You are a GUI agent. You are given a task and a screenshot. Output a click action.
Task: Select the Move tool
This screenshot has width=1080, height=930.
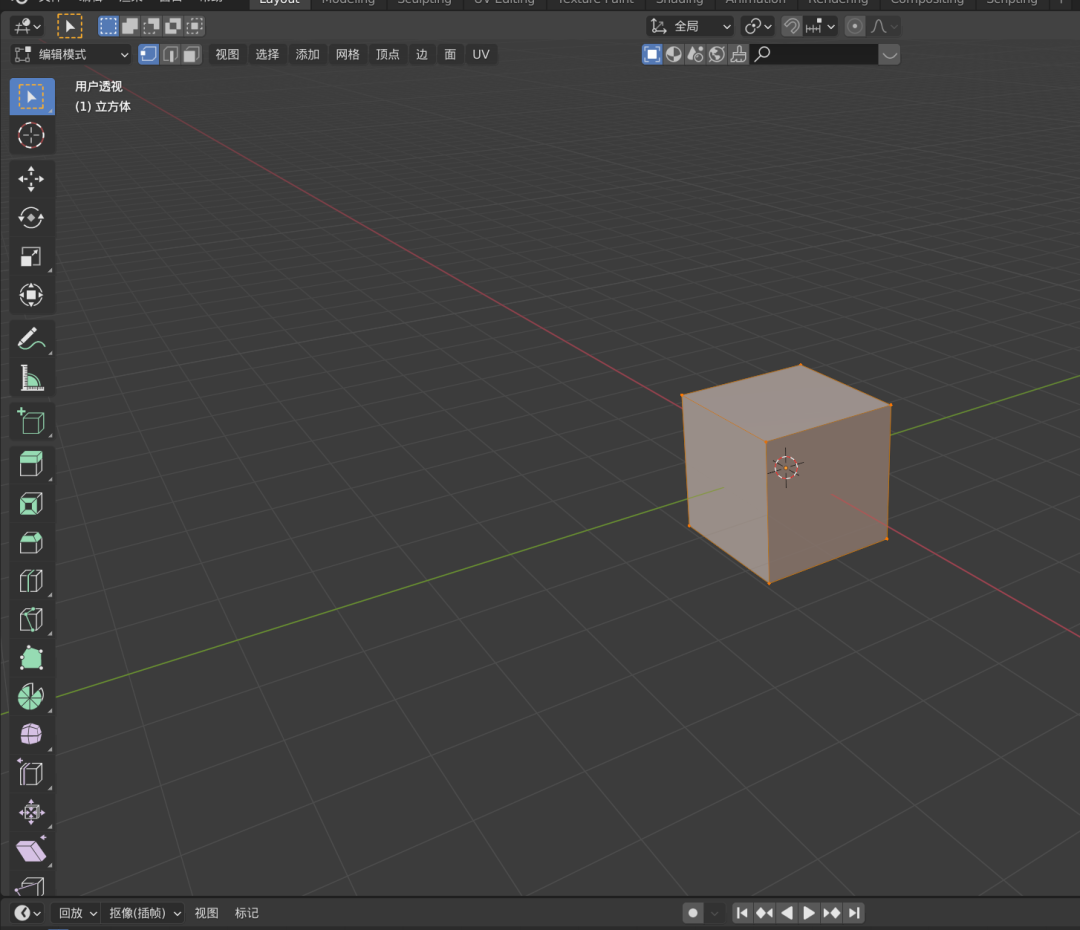tap(31, 179)
